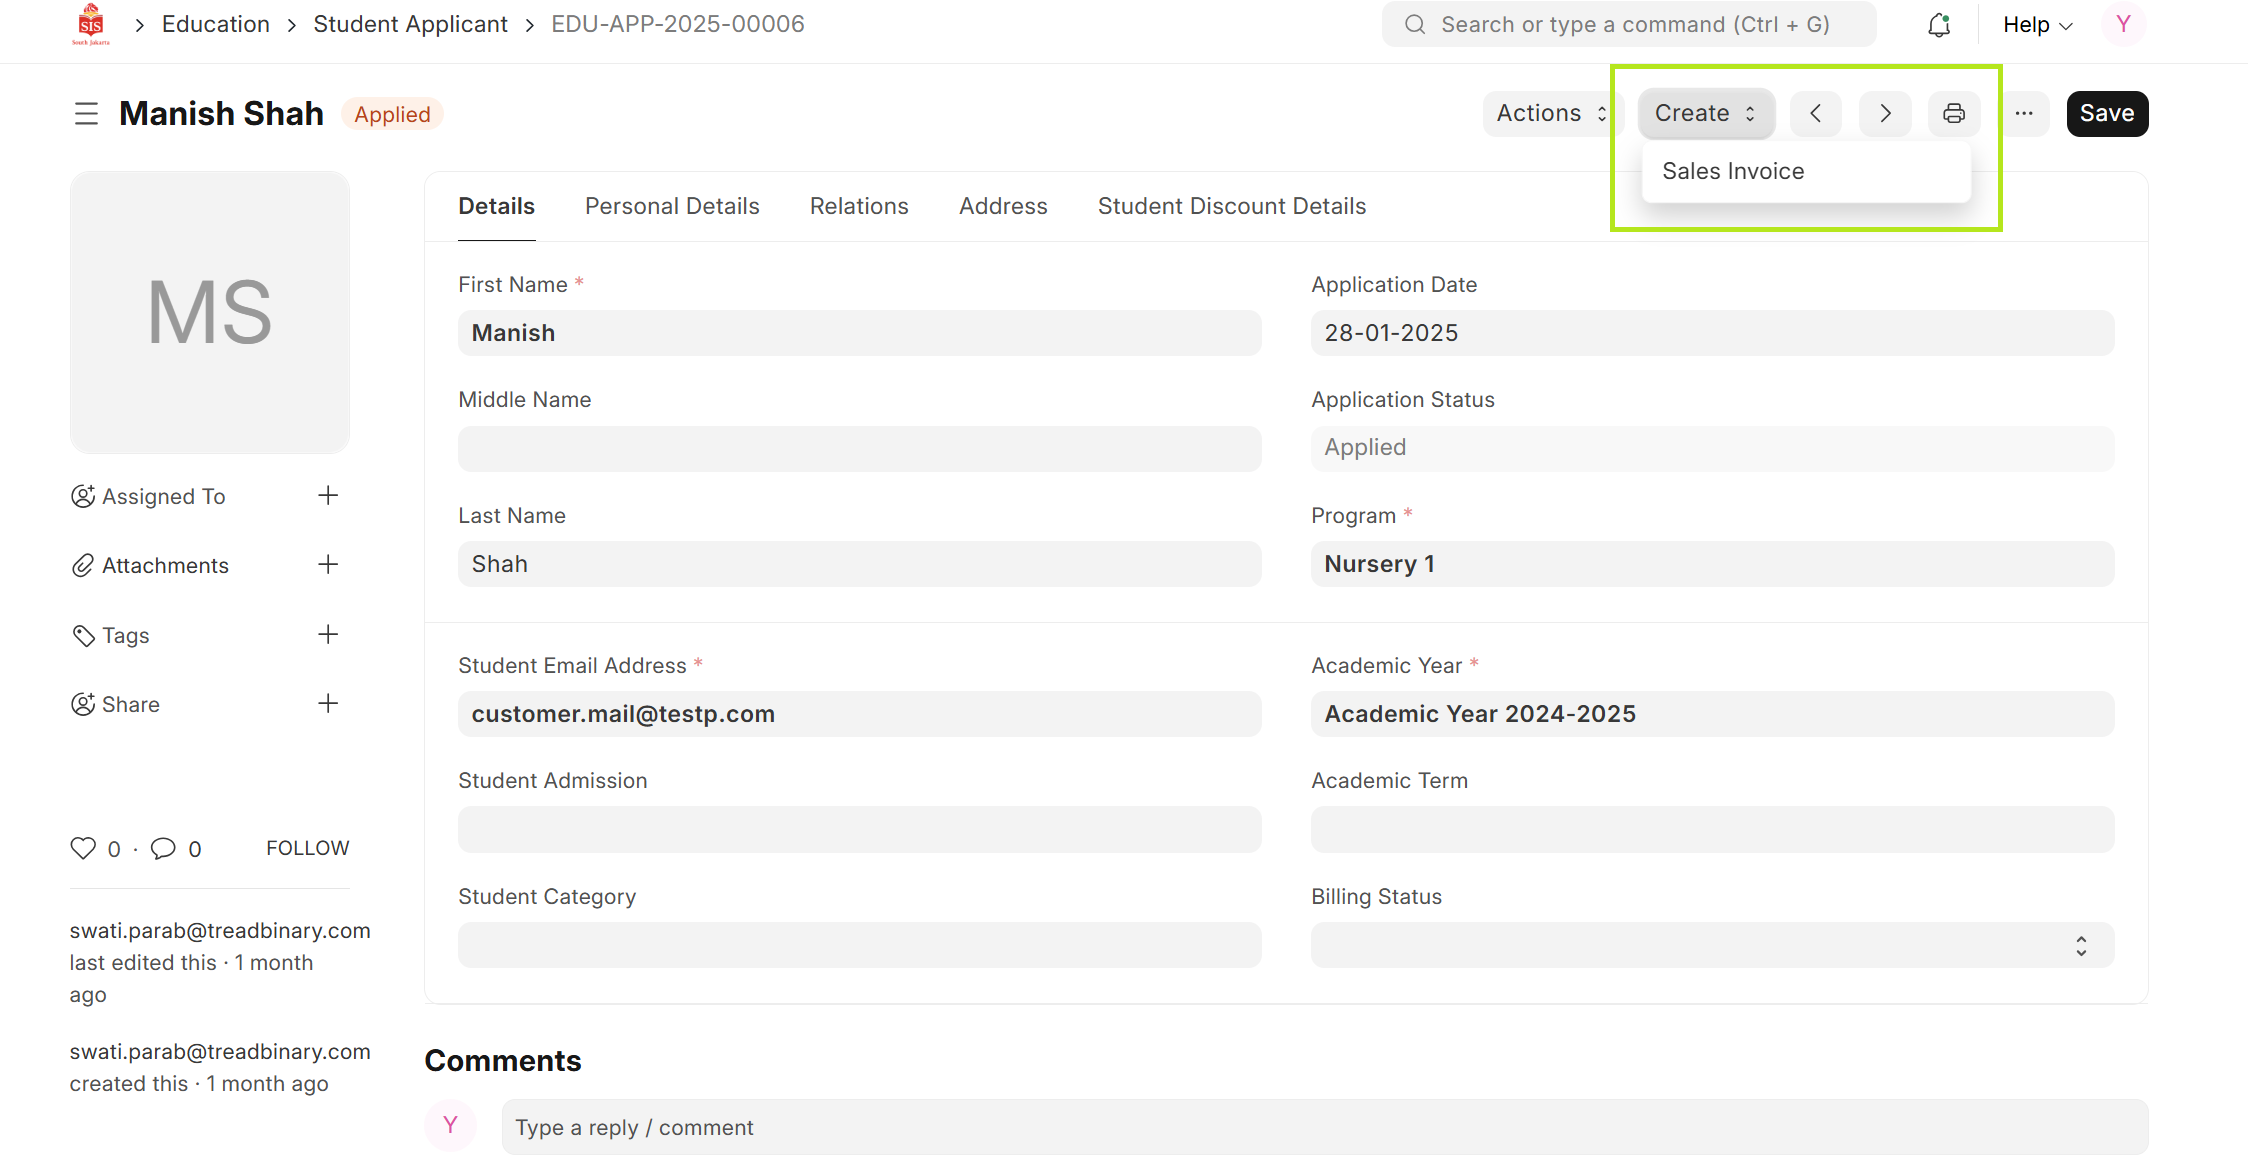The image size is (2248, 1168).
Task: Go to next record arrow
Action: click(x=1885, y=114)
